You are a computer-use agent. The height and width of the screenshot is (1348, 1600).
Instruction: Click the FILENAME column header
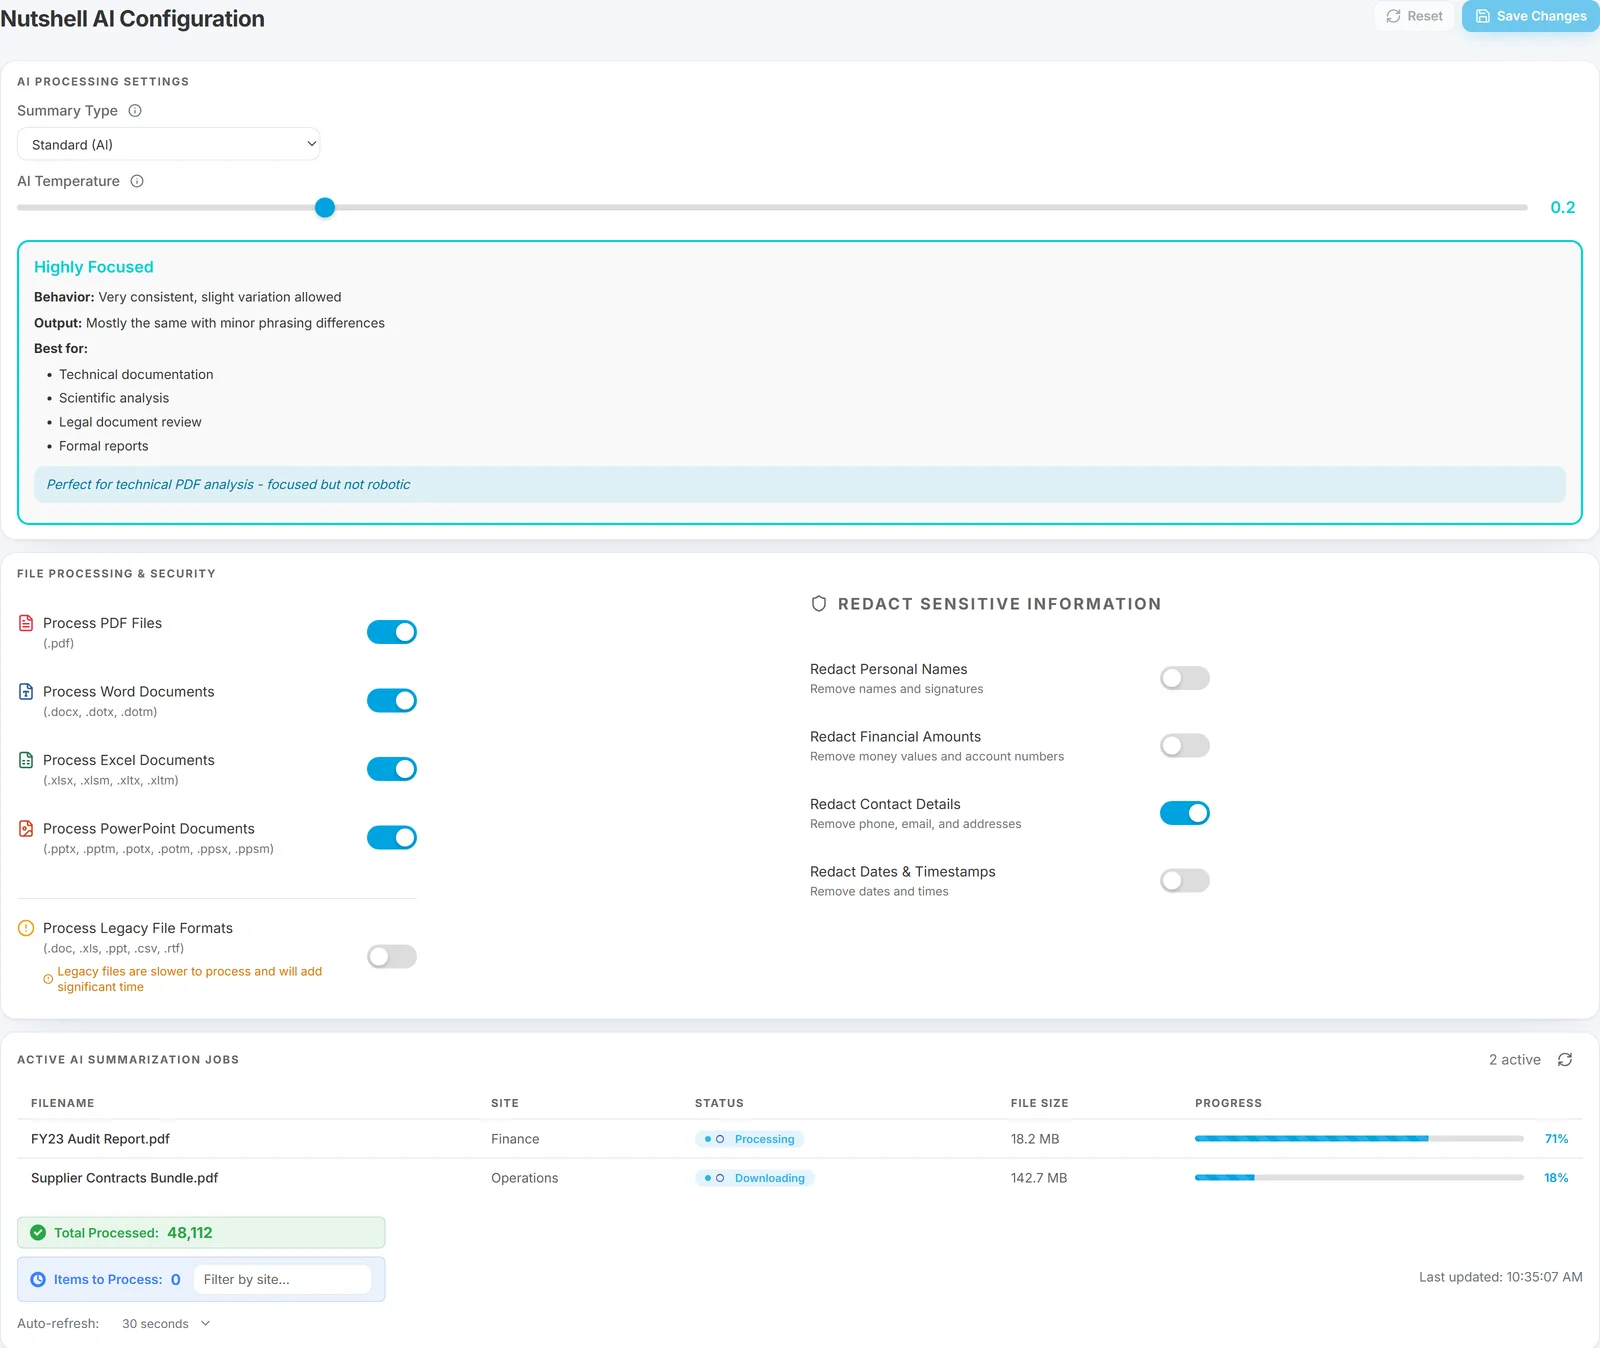click(x=63, y=1103)
